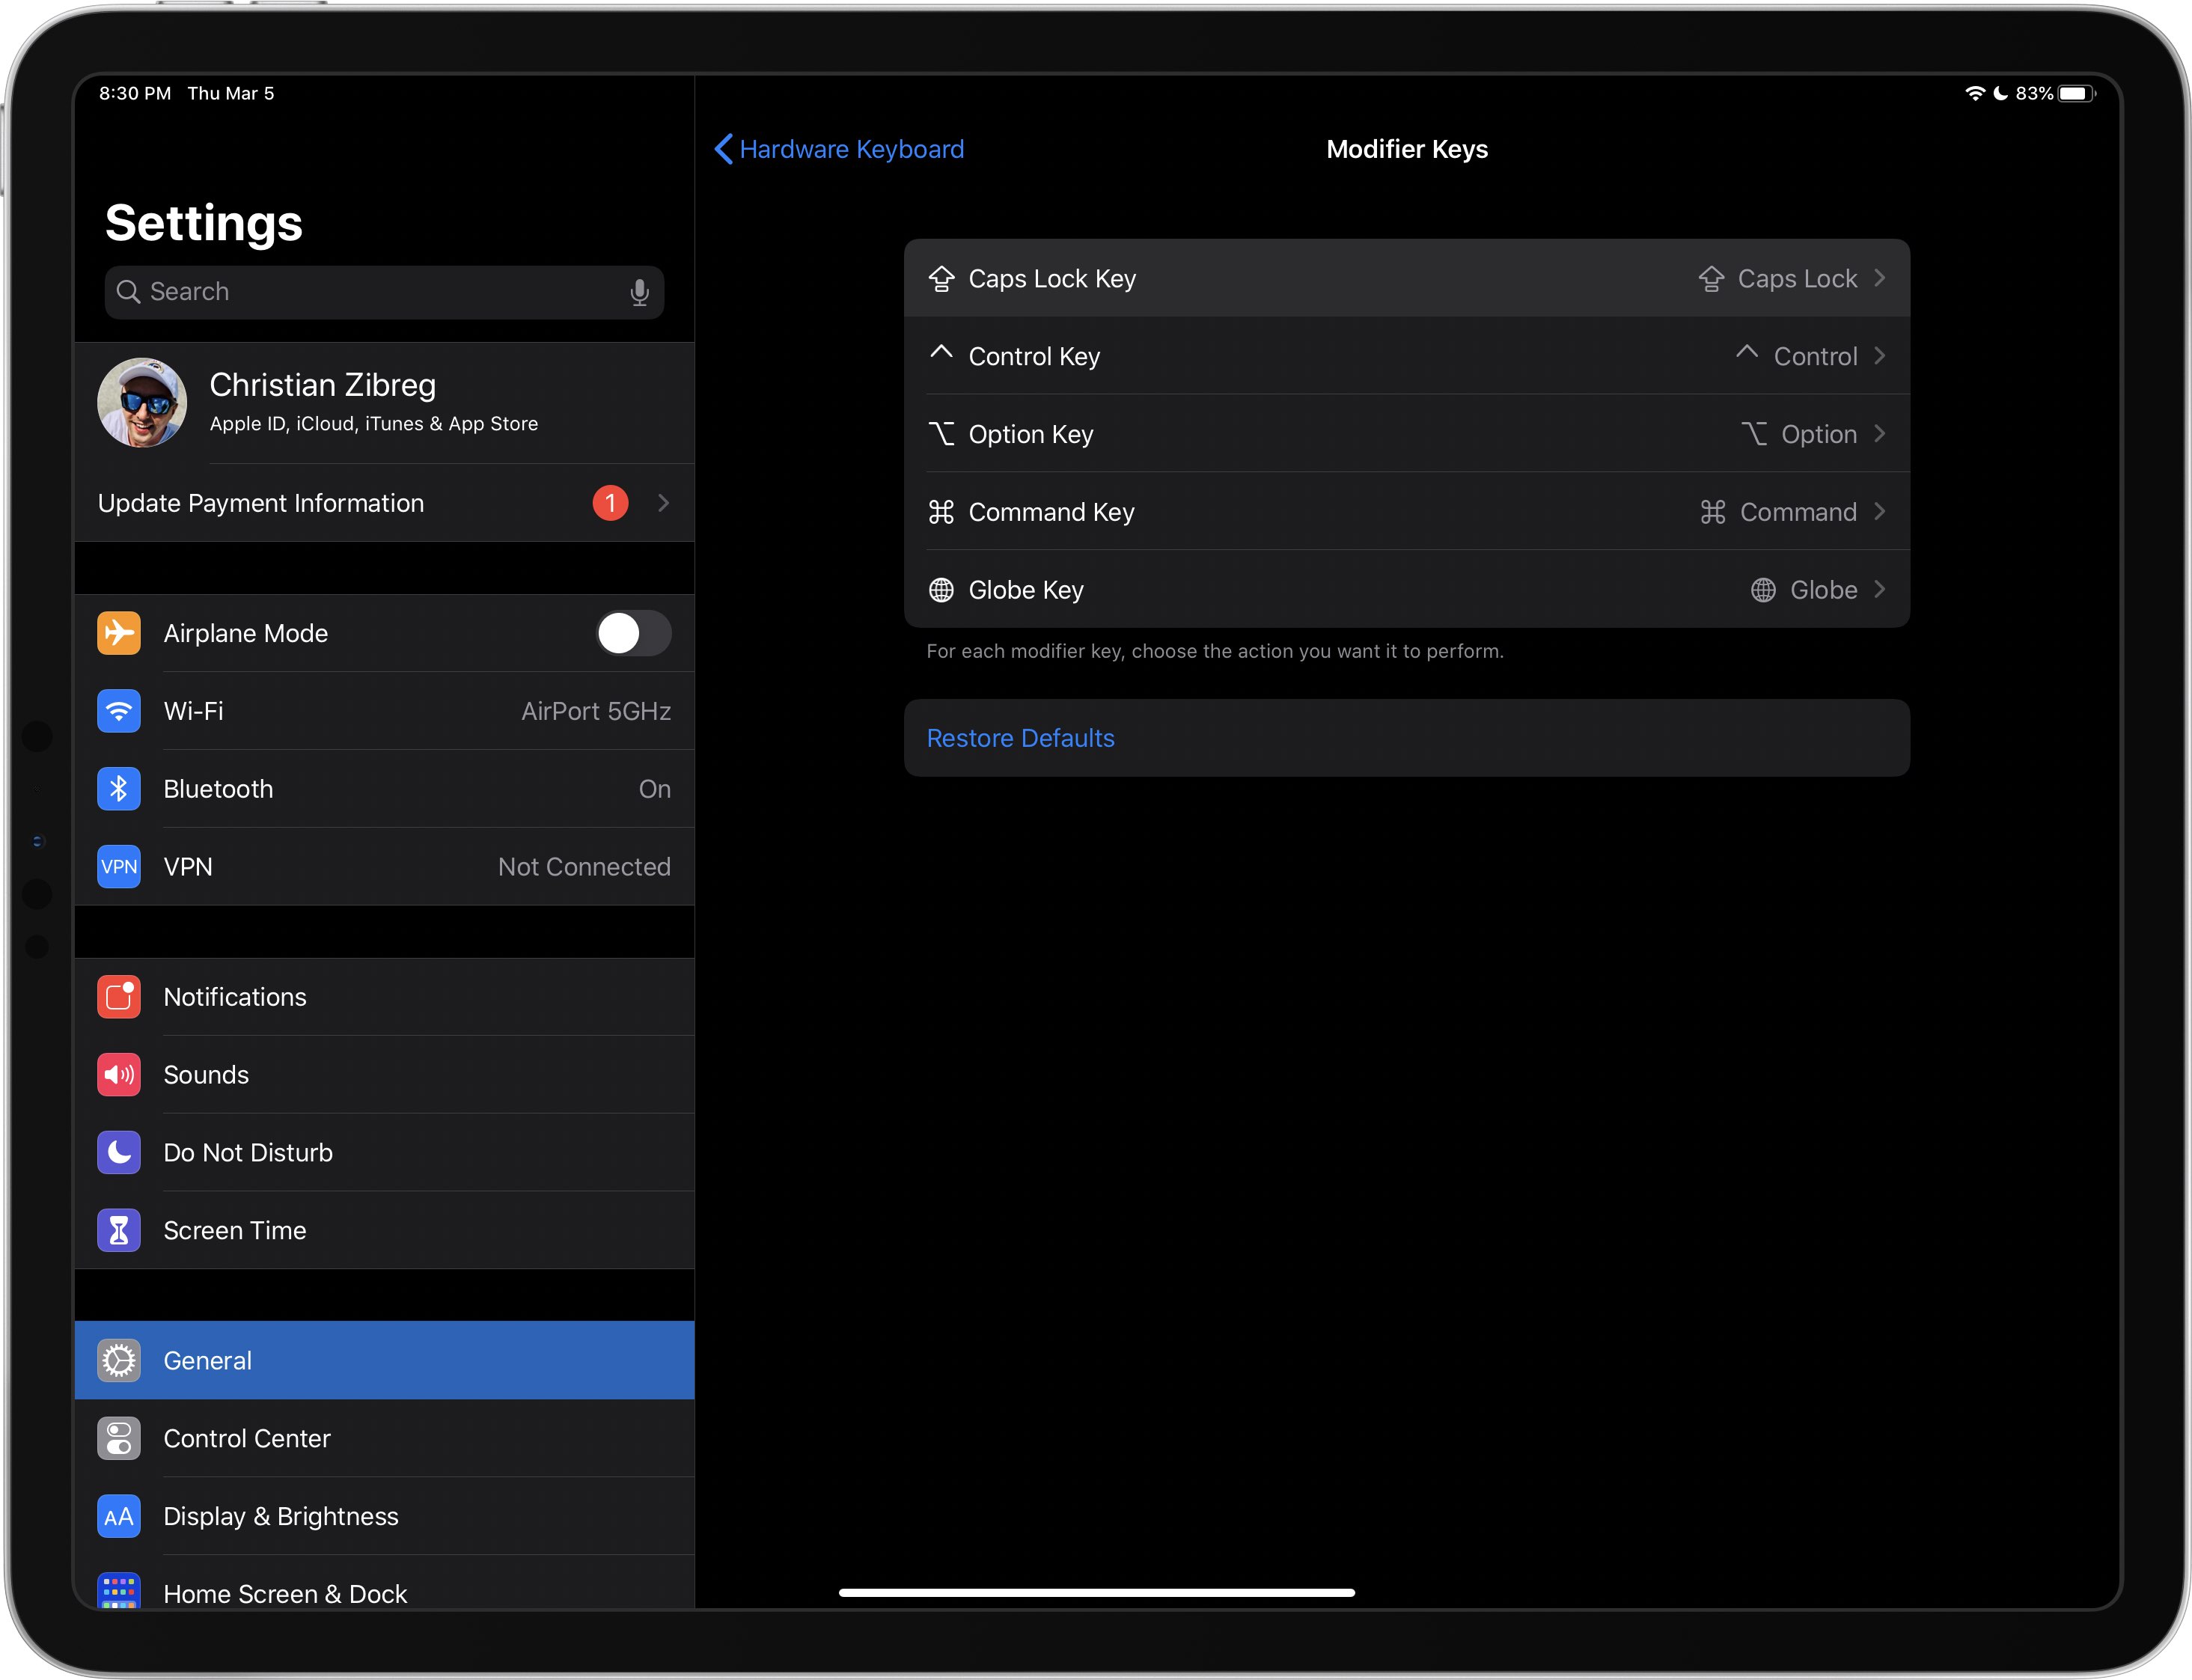This screenshot has width=2192, height=1680.
Task: Click the Option Key modifier icon
Action: click(x=941, y=434)
